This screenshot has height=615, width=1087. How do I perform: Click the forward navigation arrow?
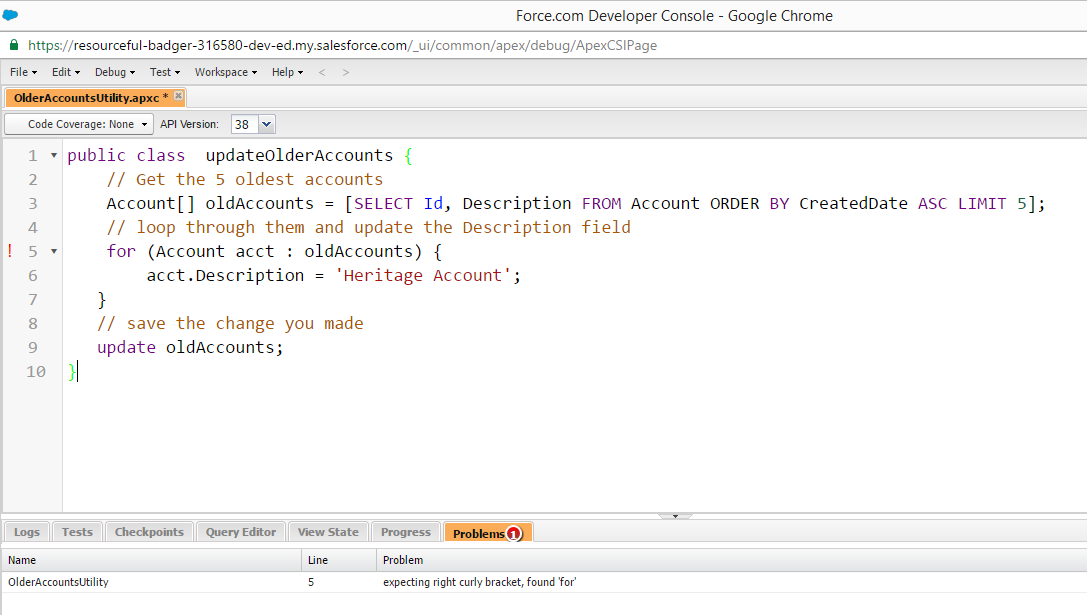[x=346, y=72]
